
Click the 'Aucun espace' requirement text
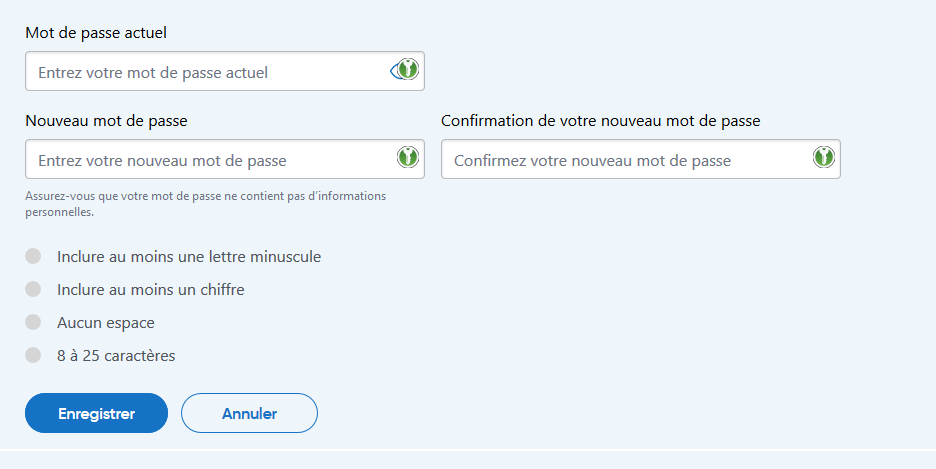[x=106, y=323]
